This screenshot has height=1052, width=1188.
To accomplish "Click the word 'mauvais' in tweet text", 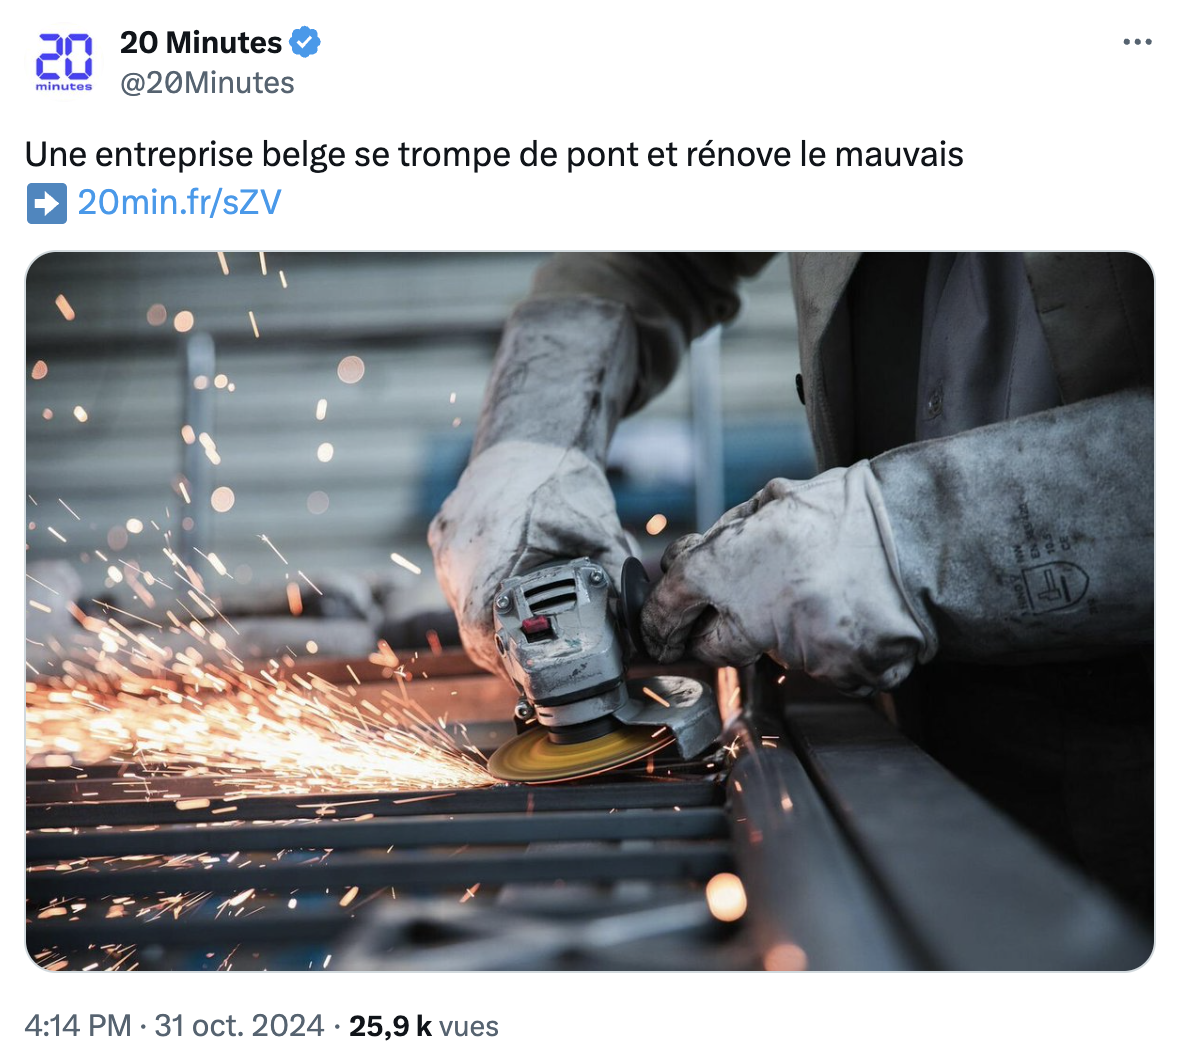I will tap(899, 155).
